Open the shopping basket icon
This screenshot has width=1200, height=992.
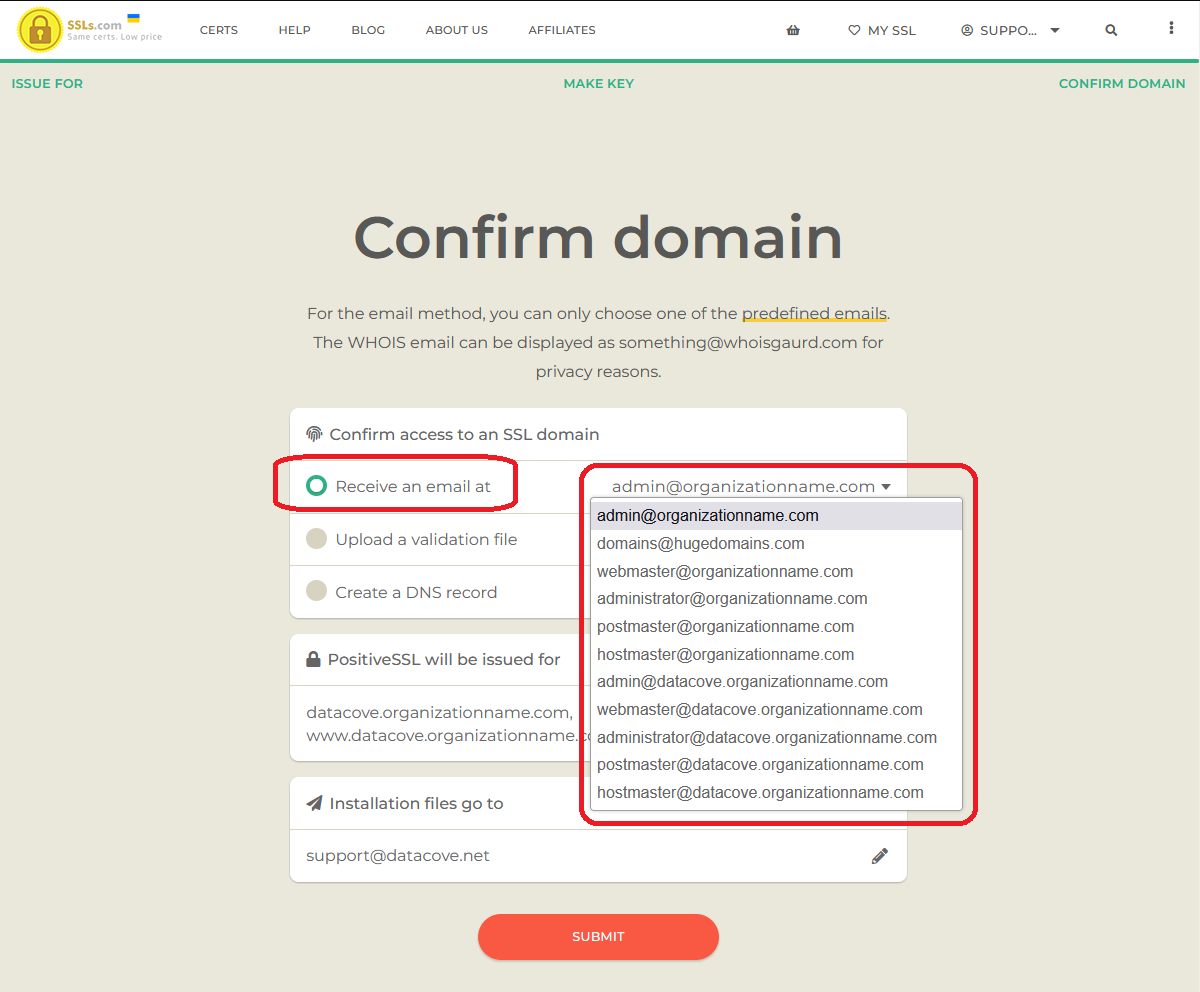(x=793, y=30)
